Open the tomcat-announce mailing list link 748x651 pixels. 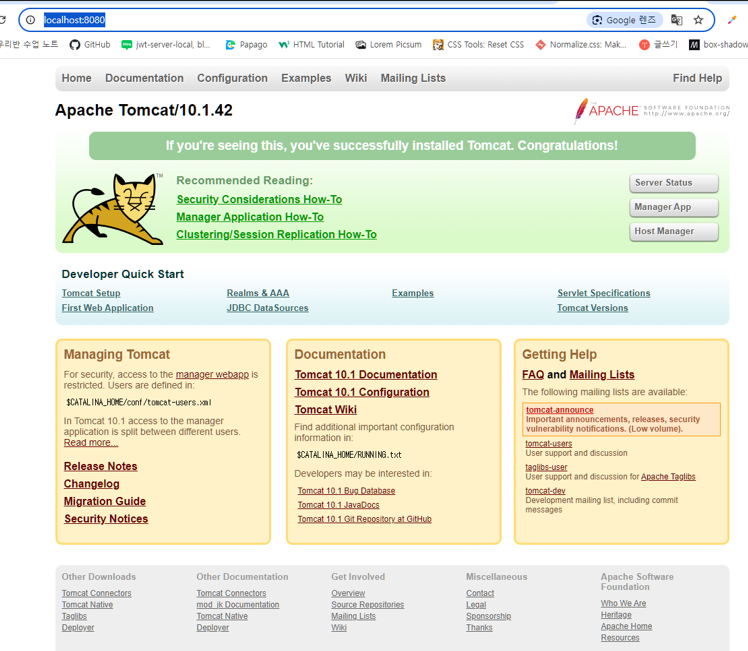coord(560,410)
